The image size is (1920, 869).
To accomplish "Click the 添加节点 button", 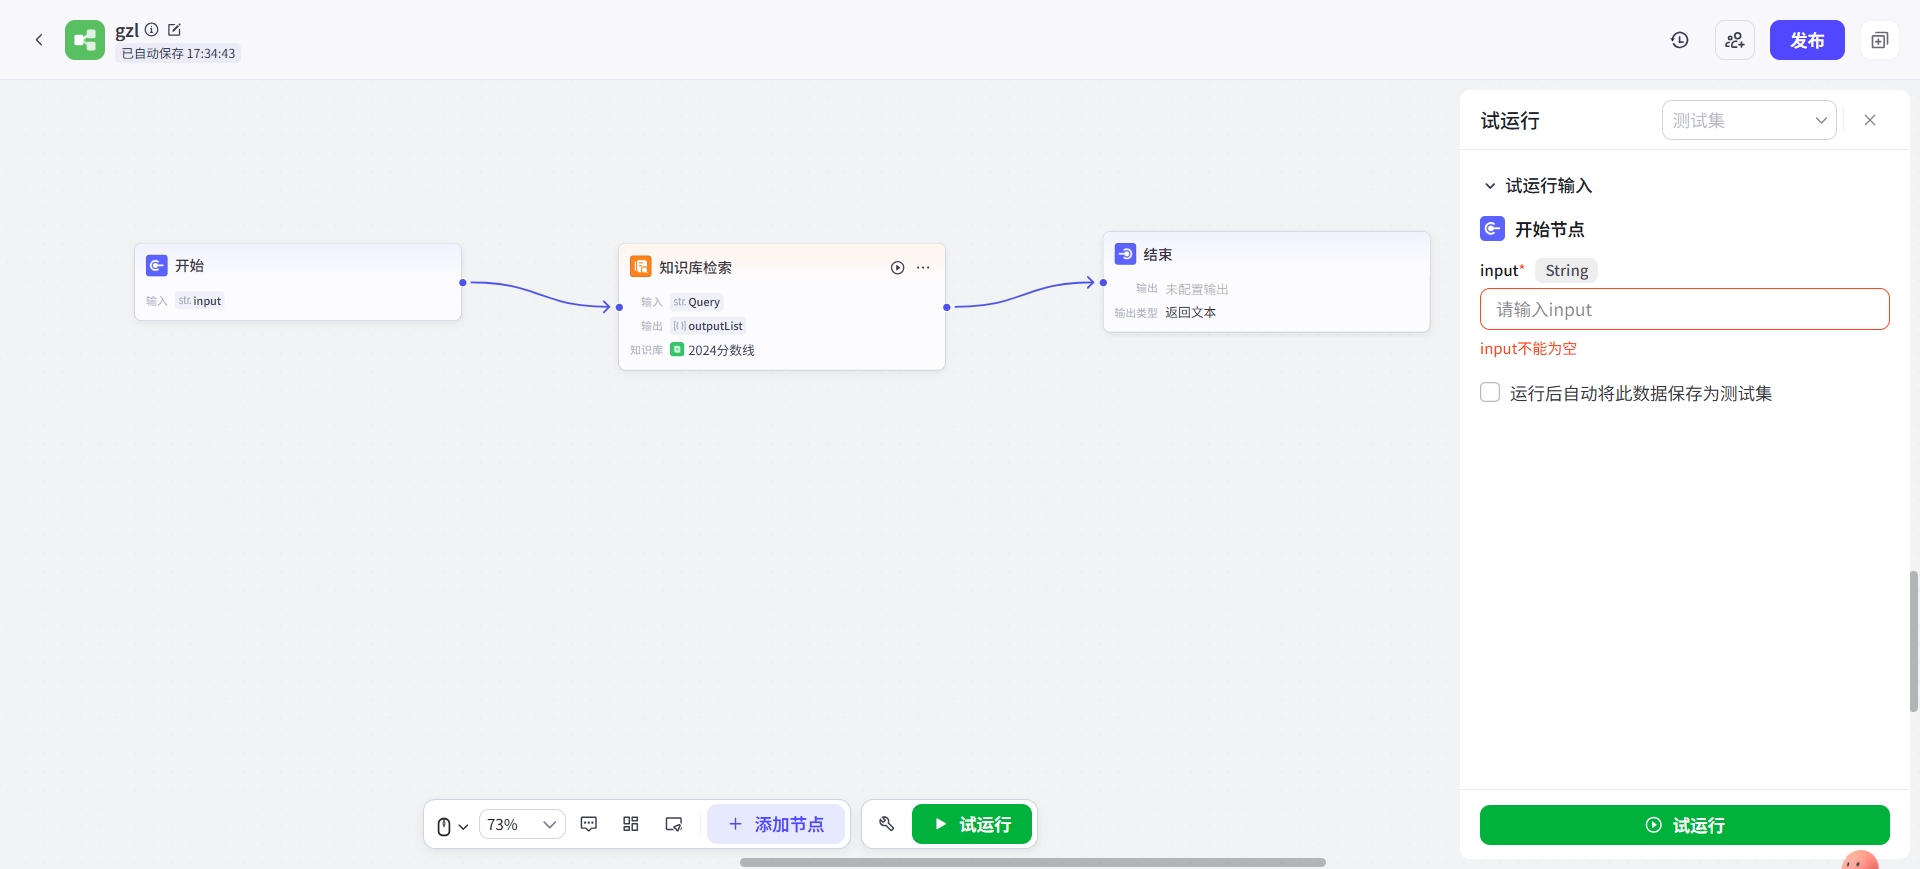I will tap(776, 824).
